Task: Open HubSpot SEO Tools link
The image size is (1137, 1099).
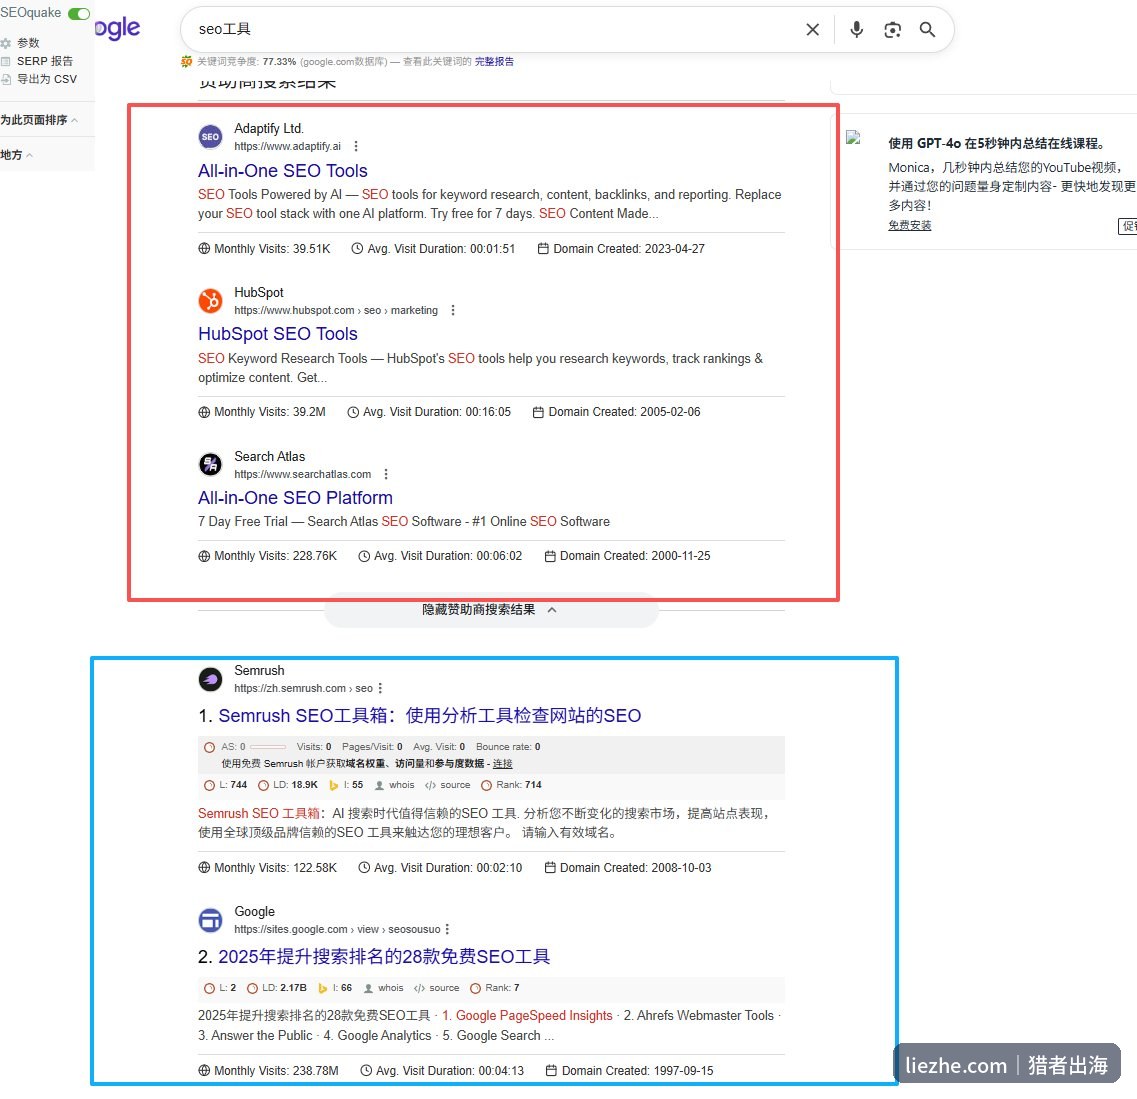Action: point(278,334)
